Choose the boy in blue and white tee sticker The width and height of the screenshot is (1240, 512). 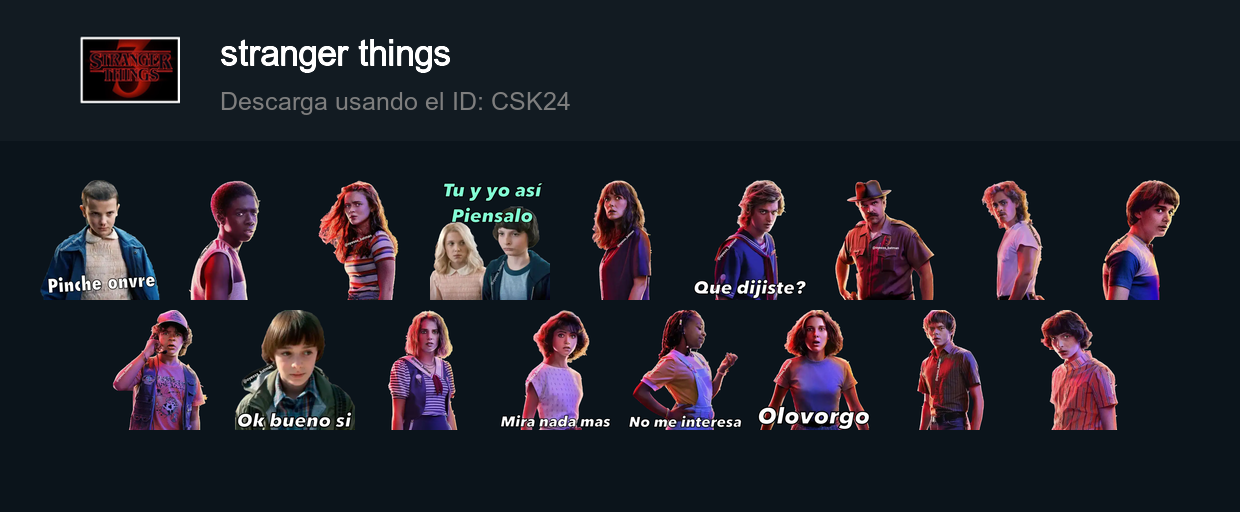pyautogui.click(x=1142, y=240)
